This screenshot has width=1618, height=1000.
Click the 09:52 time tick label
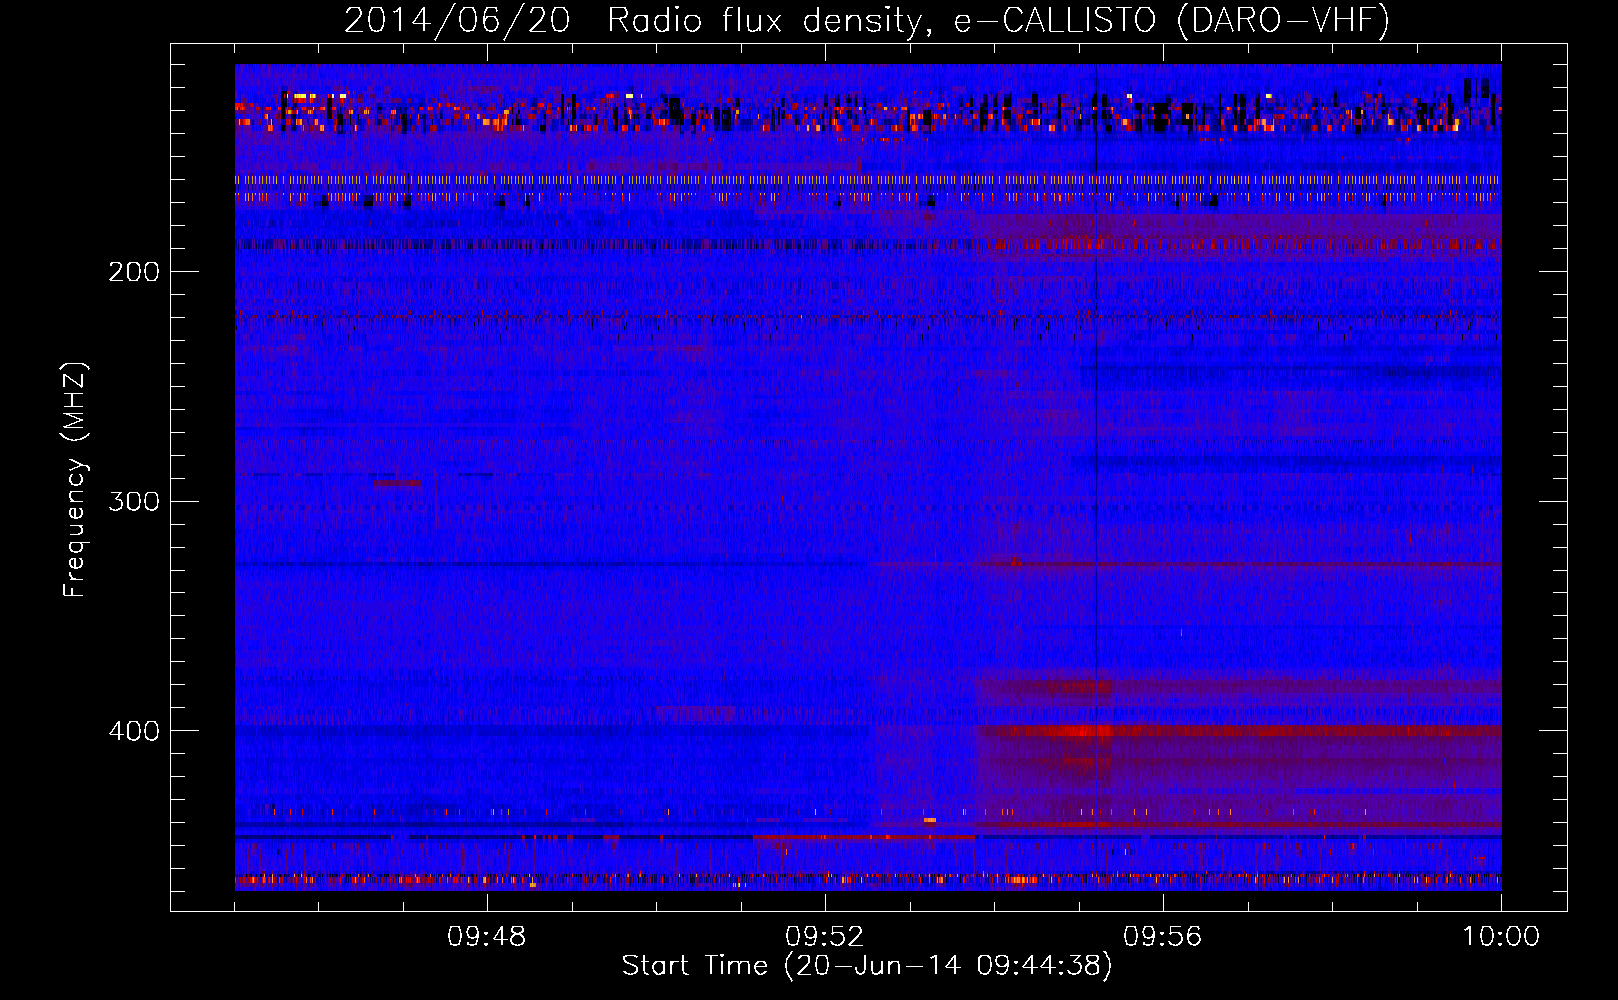(x=825, y=937)
